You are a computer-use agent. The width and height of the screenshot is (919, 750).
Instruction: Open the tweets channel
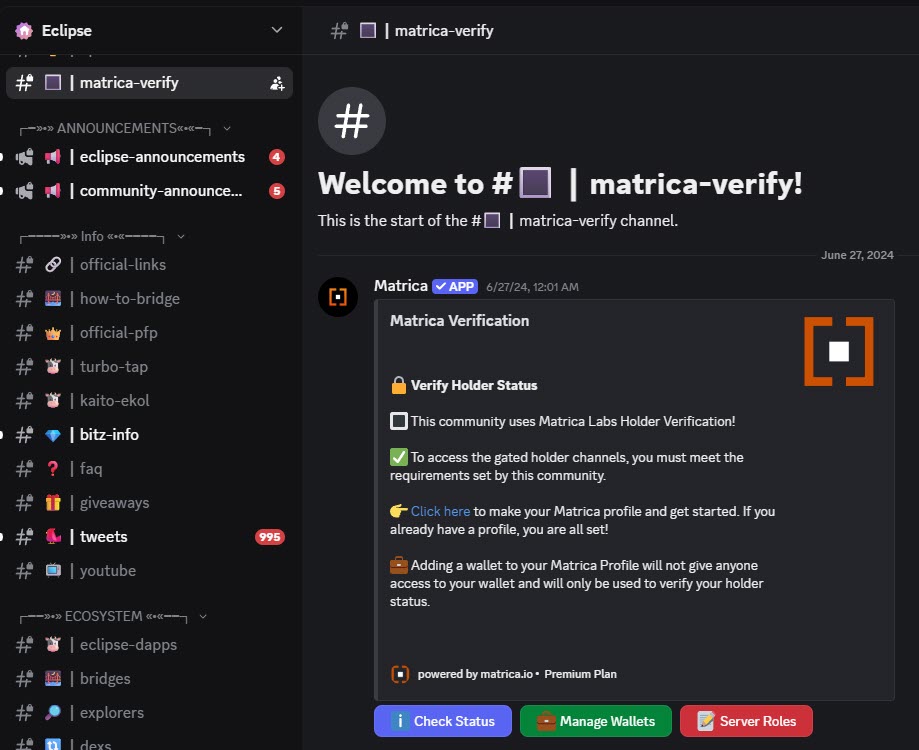click(x=149, y=537)
